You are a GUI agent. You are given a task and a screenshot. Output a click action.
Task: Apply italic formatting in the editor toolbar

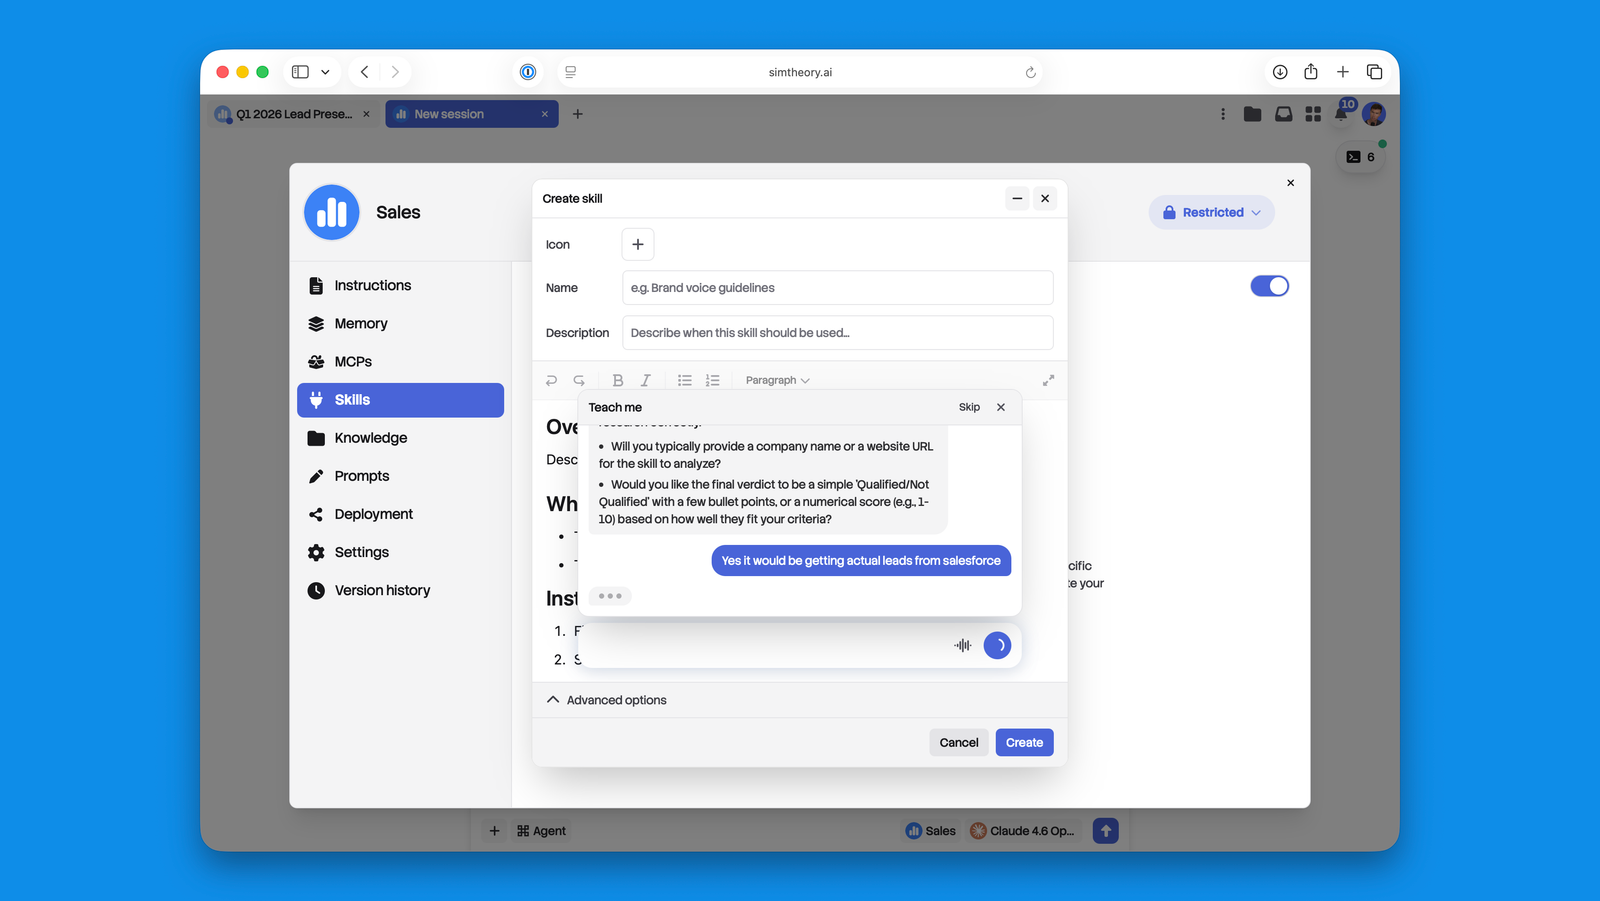click(646, 380)
